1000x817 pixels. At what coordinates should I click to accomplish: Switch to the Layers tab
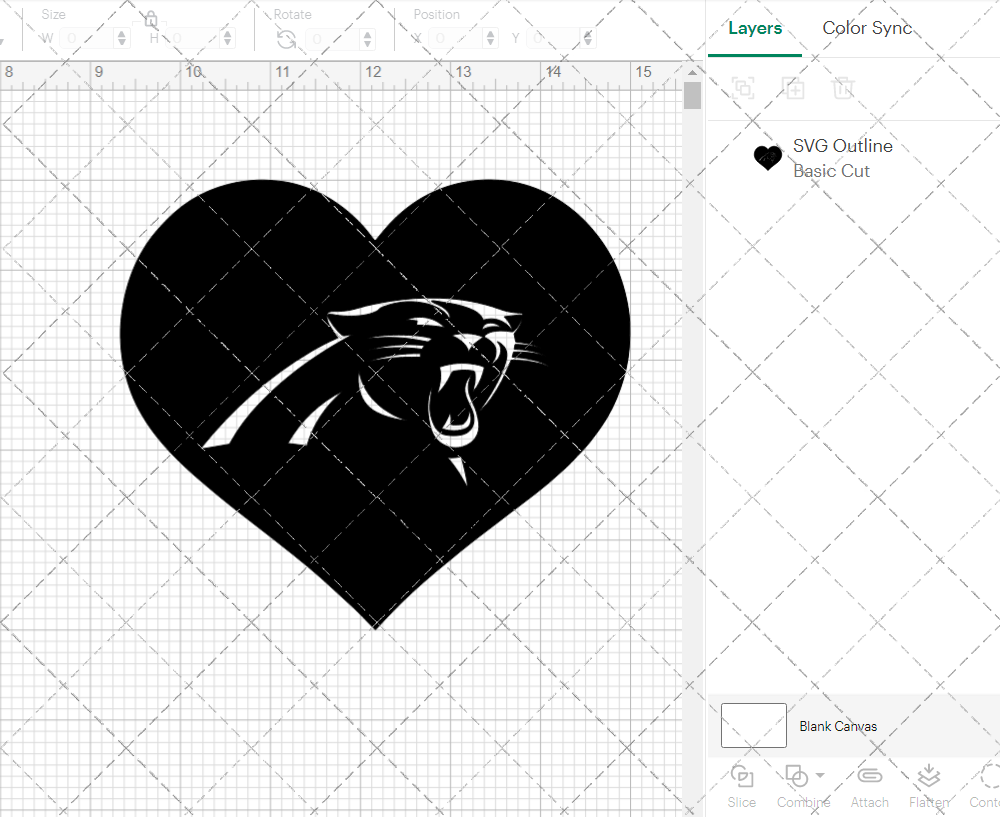coord(755,29)
